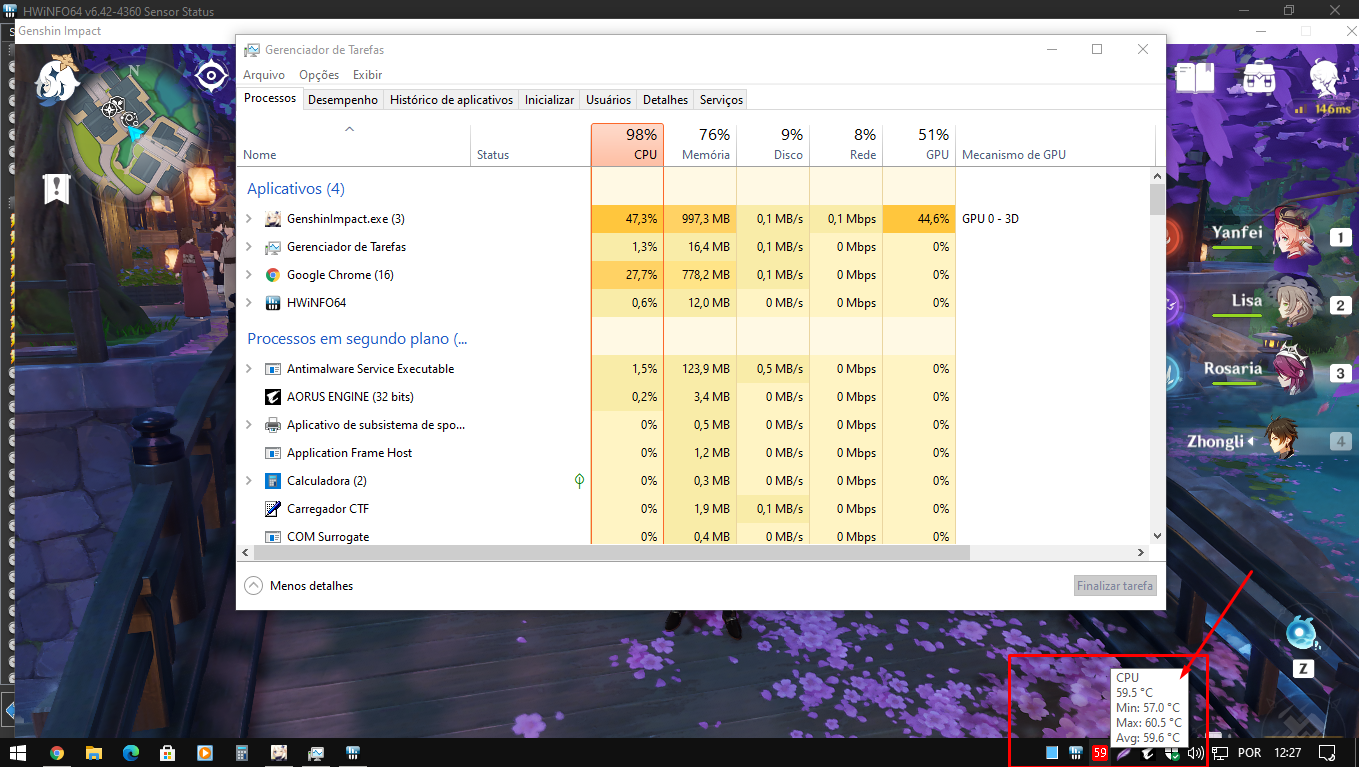1359x767 pixels.
Task: Expand Antimalware Service Executable row
Action: 249,368
